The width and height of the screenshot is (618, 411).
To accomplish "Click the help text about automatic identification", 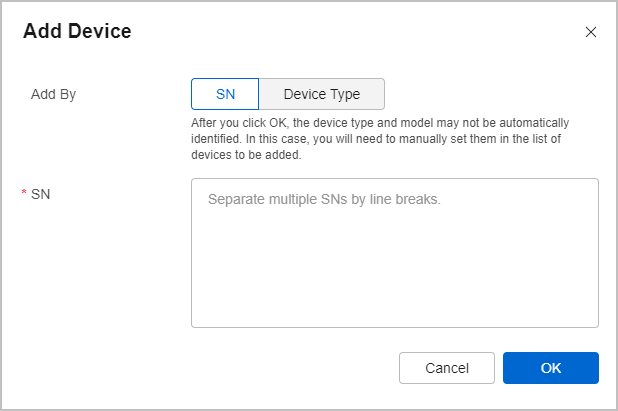I will (x=380, y=139).
